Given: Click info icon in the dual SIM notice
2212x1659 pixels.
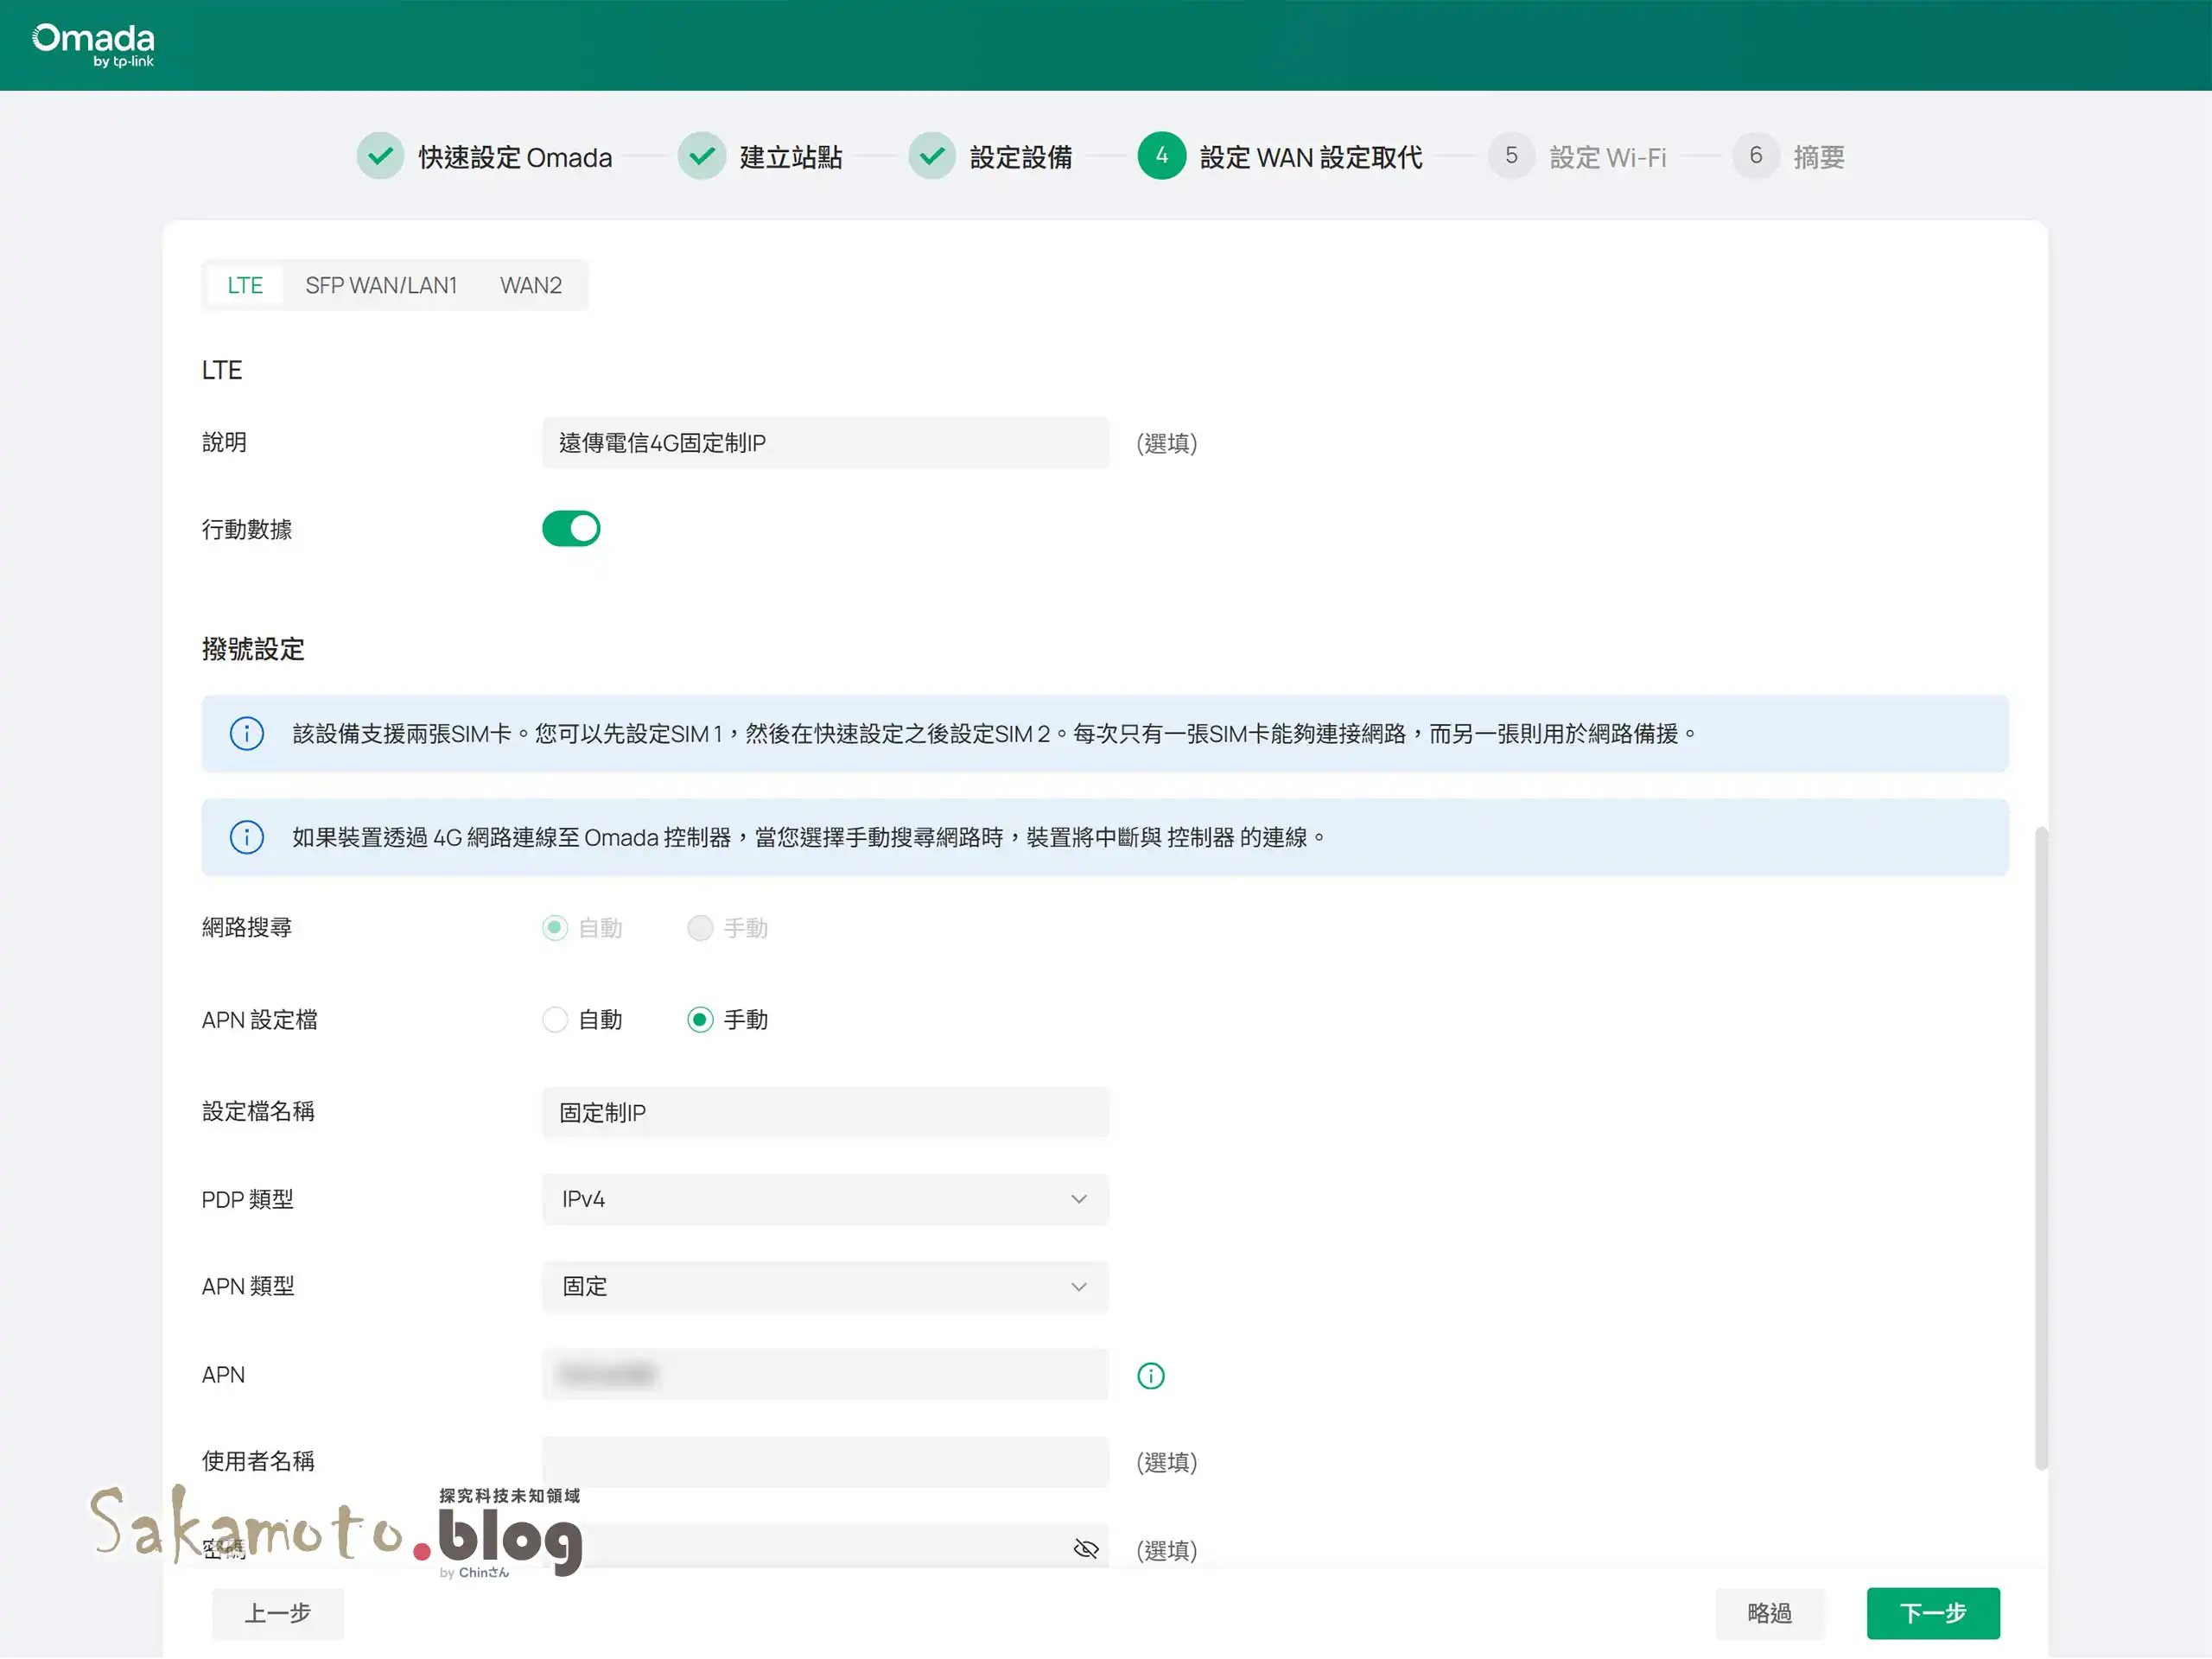Looking at the screenshot, I should (247, 734).
